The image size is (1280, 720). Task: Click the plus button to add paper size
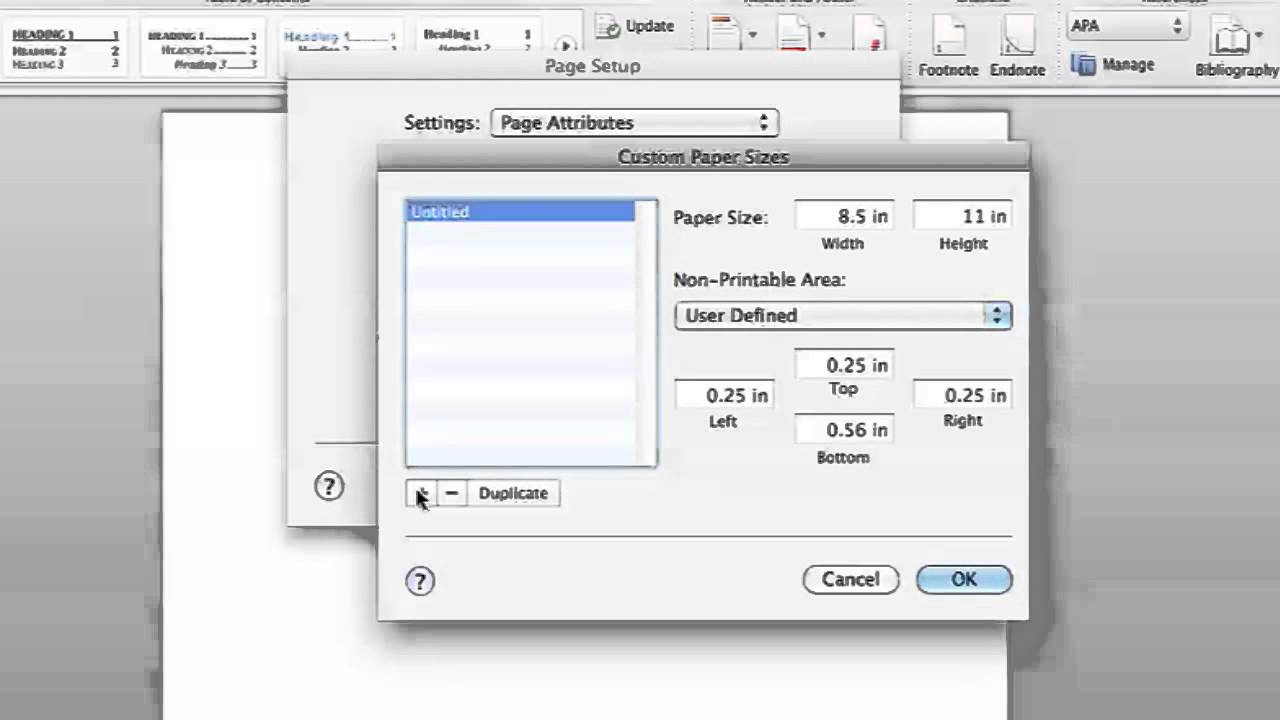pos(421,493)
